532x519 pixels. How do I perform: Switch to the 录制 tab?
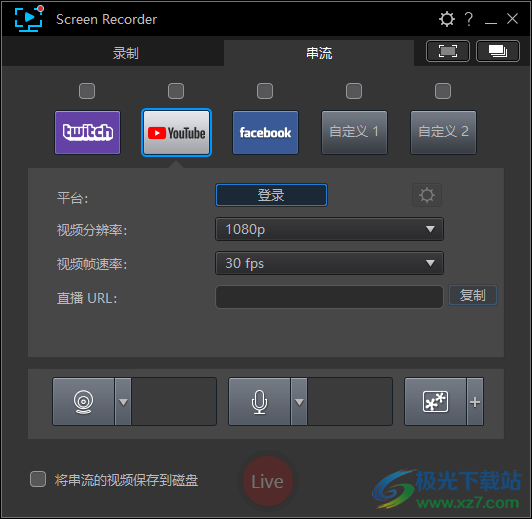126,53
